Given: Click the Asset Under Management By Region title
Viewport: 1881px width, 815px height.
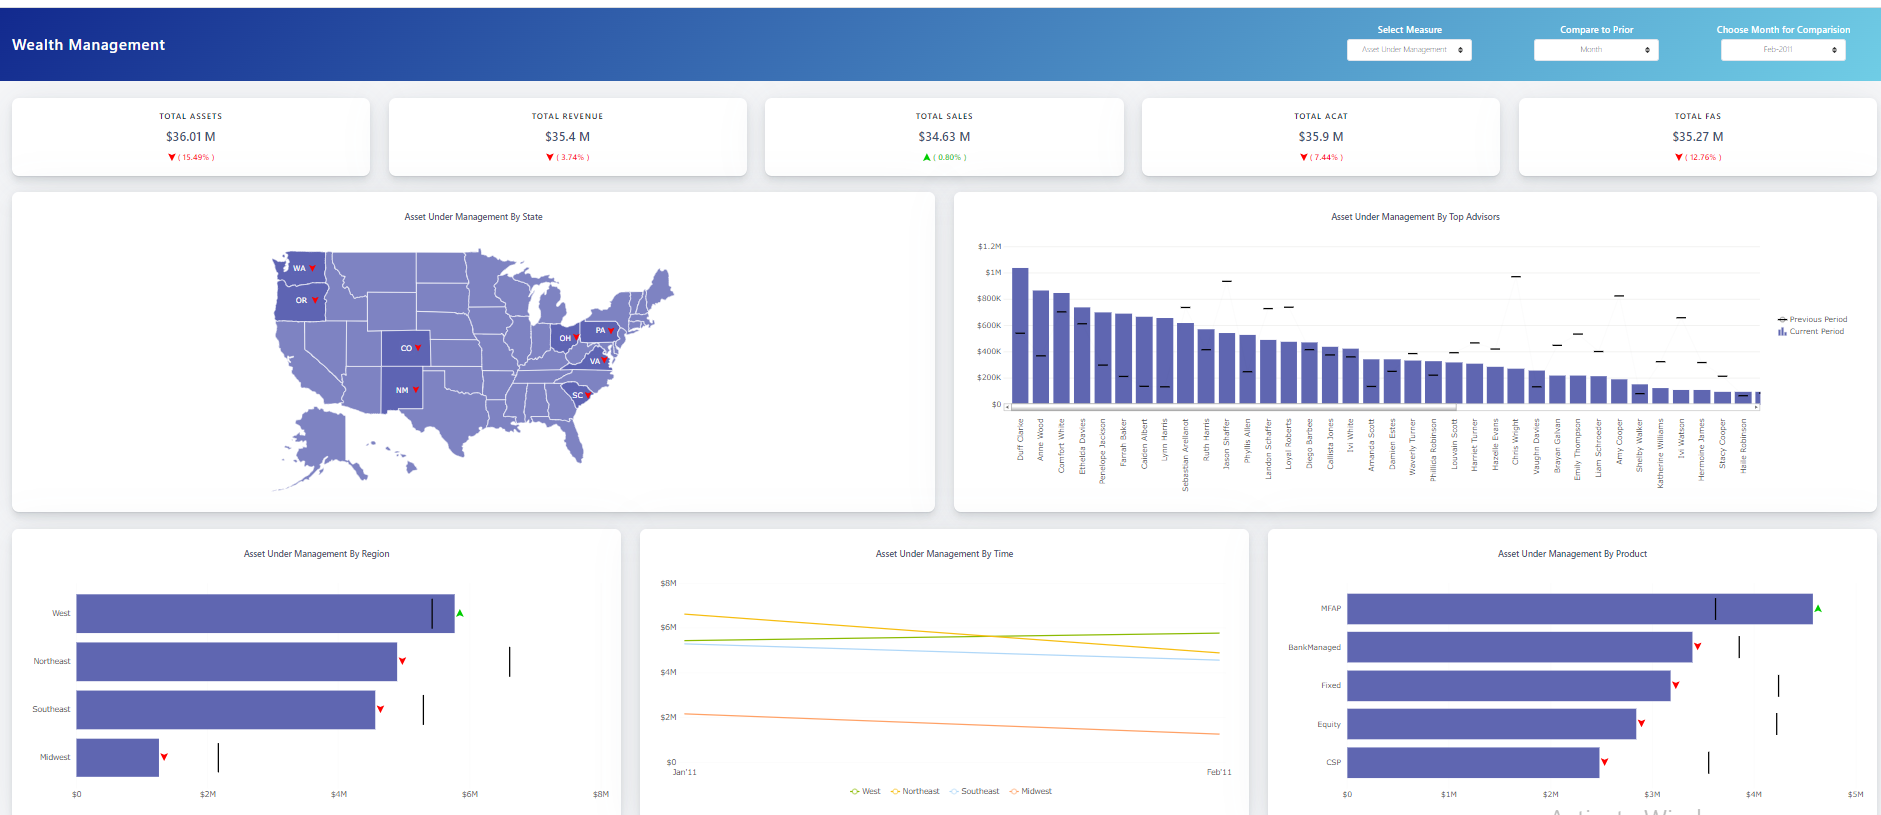Looking at the screenshot, I should [x=317, y=554].
